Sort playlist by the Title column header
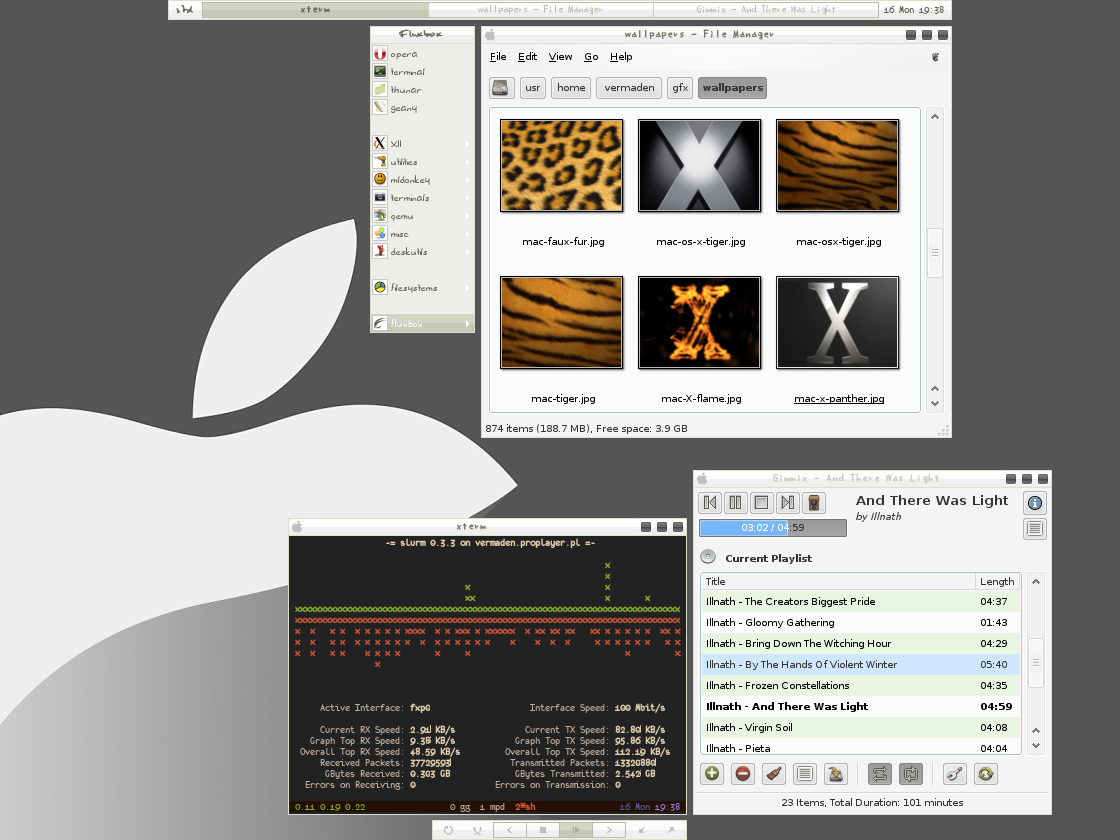 point(838,581)
